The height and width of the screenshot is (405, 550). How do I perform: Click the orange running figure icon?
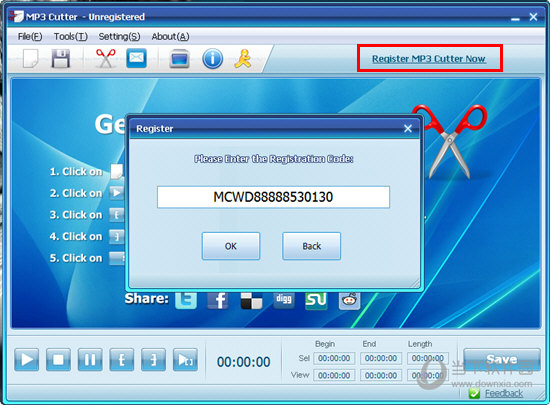(x=243, y=58)
